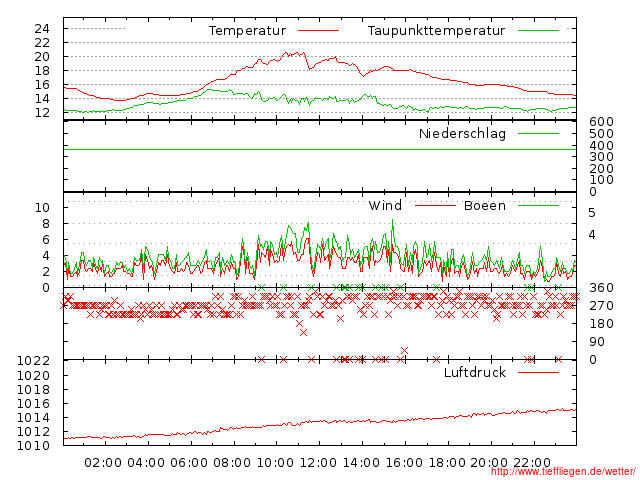Click the Niederschlag legend label

462,133
